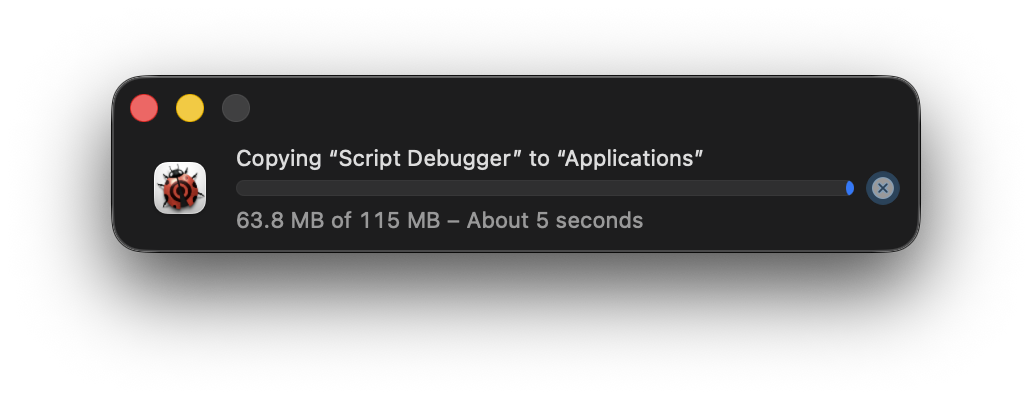Screen dimensions: 1032x400
Task: Click the "About 5 seconds" time estimate
Action: pos(555,220)
